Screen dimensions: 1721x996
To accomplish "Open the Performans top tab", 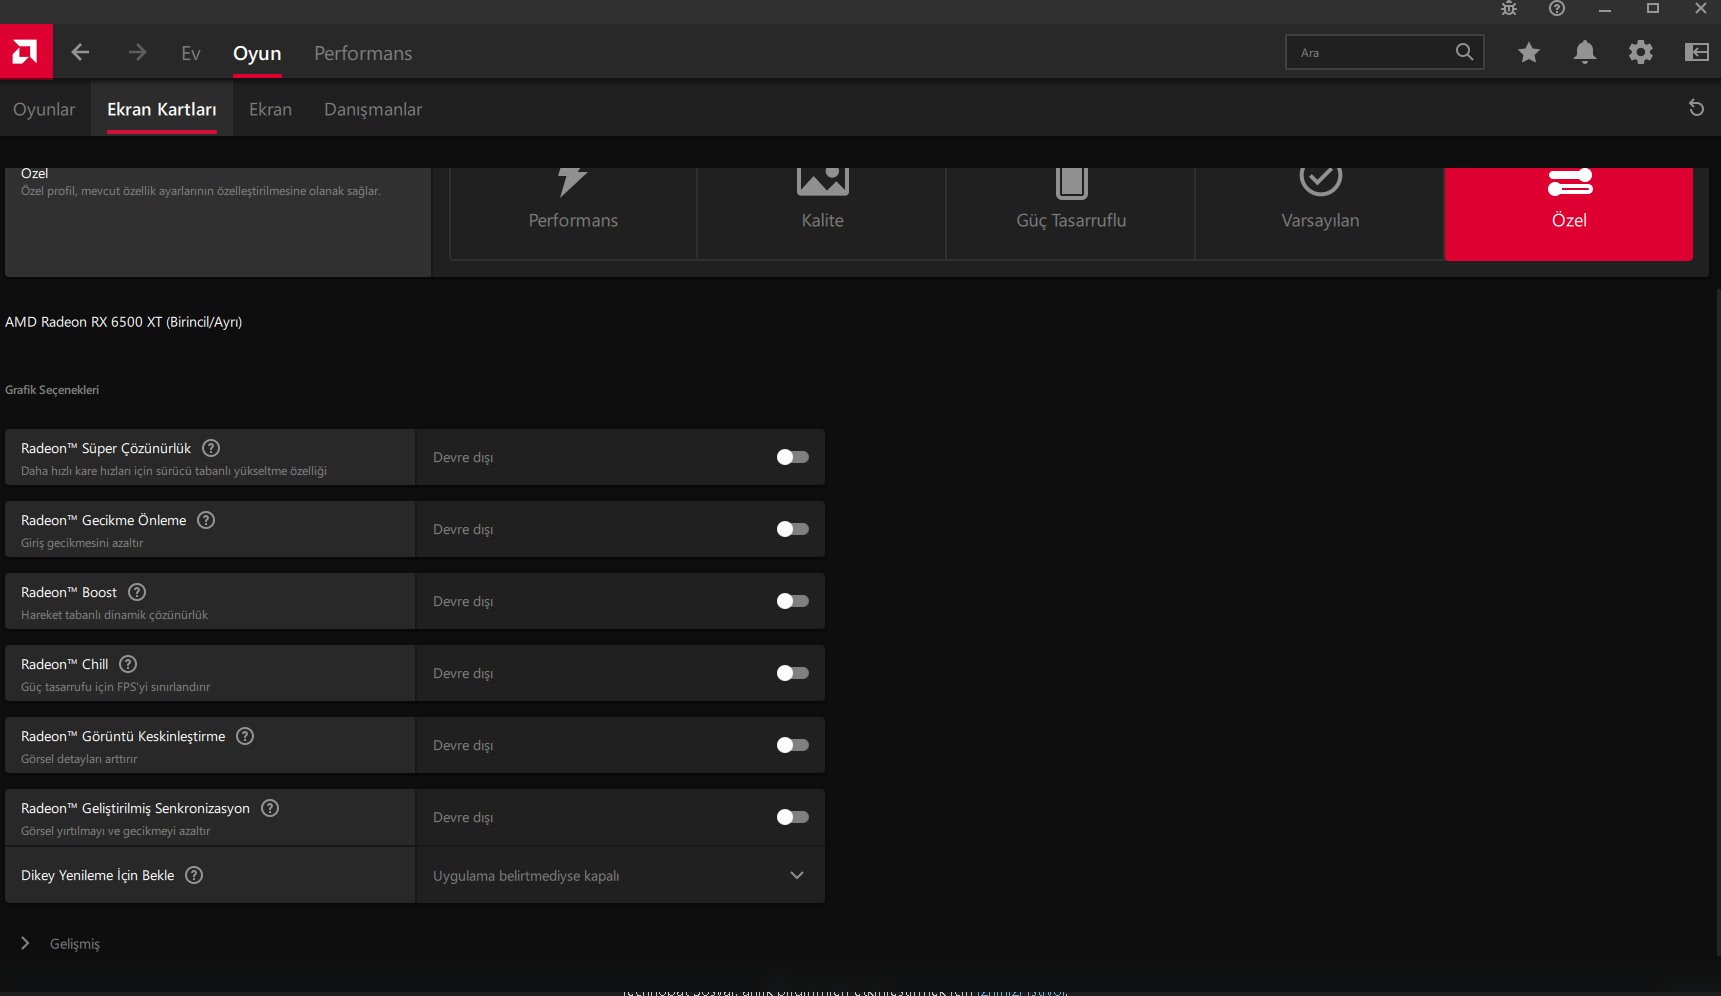I will pyautogui.click(x=363, y=53).
